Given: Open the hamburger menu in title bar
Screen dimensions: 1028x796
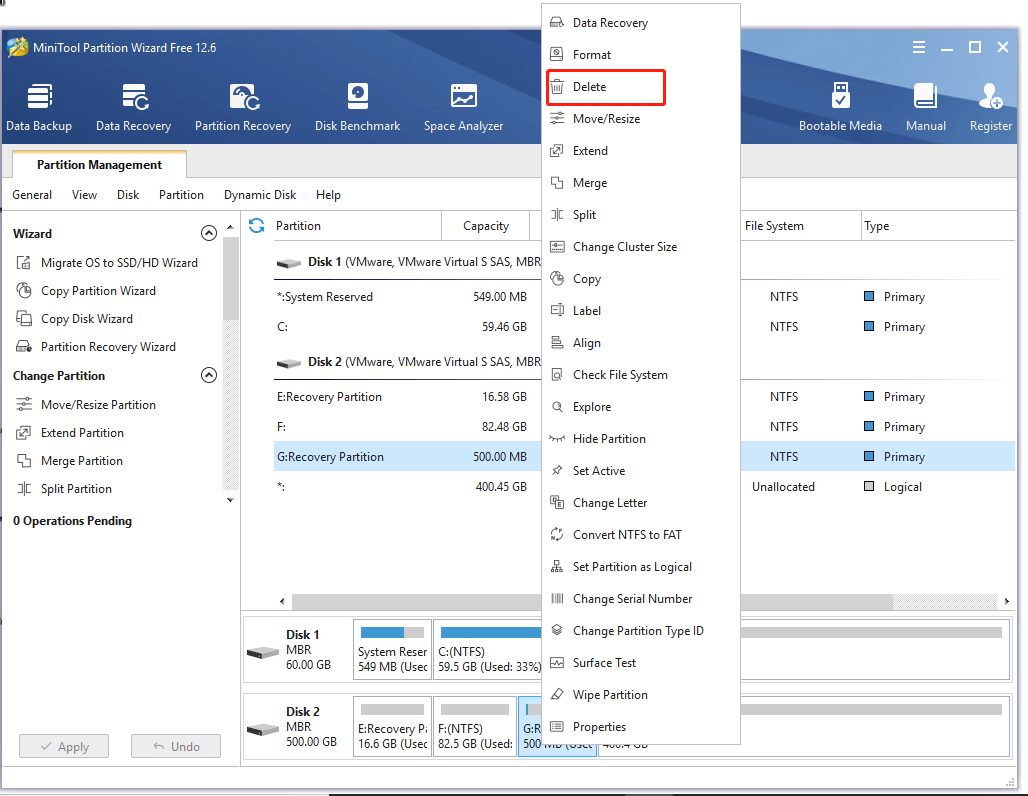Looking at the screenshot, I should (919, 47).
